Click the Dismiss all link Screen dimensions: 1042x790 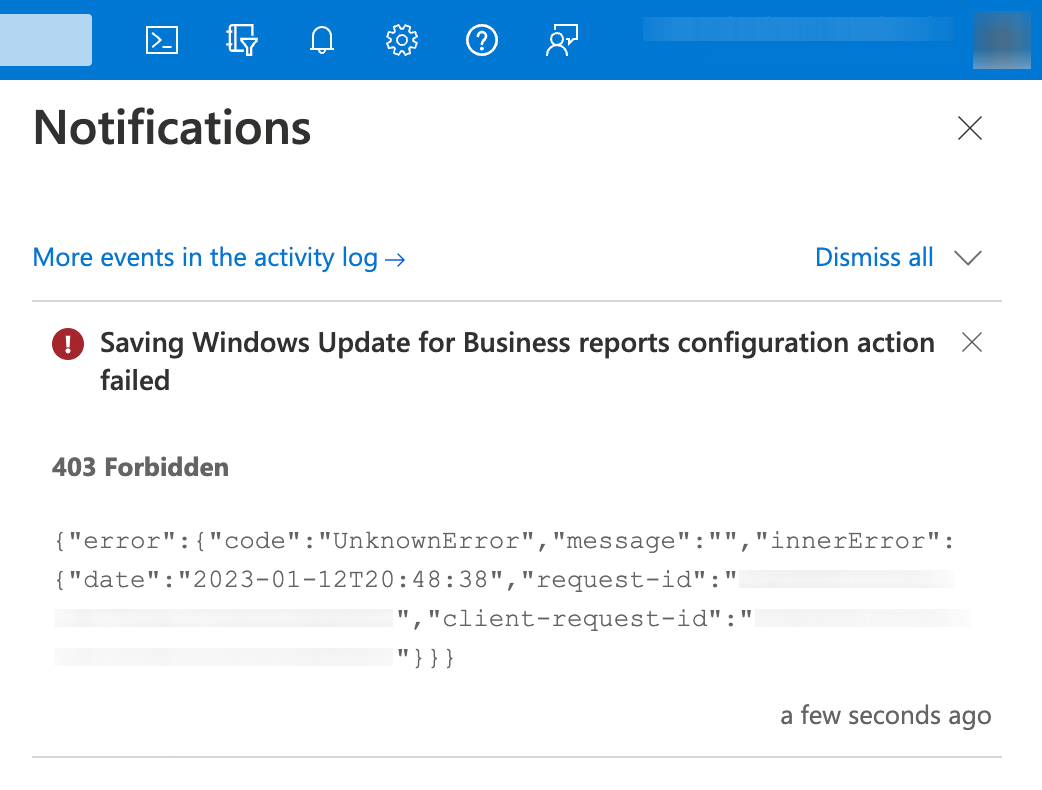874,257
